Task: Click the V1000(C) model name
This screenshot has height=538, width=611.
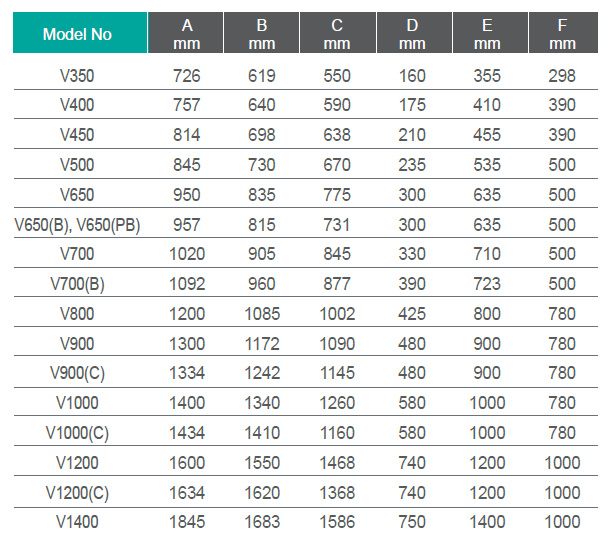Action: (x=77, y=433)
